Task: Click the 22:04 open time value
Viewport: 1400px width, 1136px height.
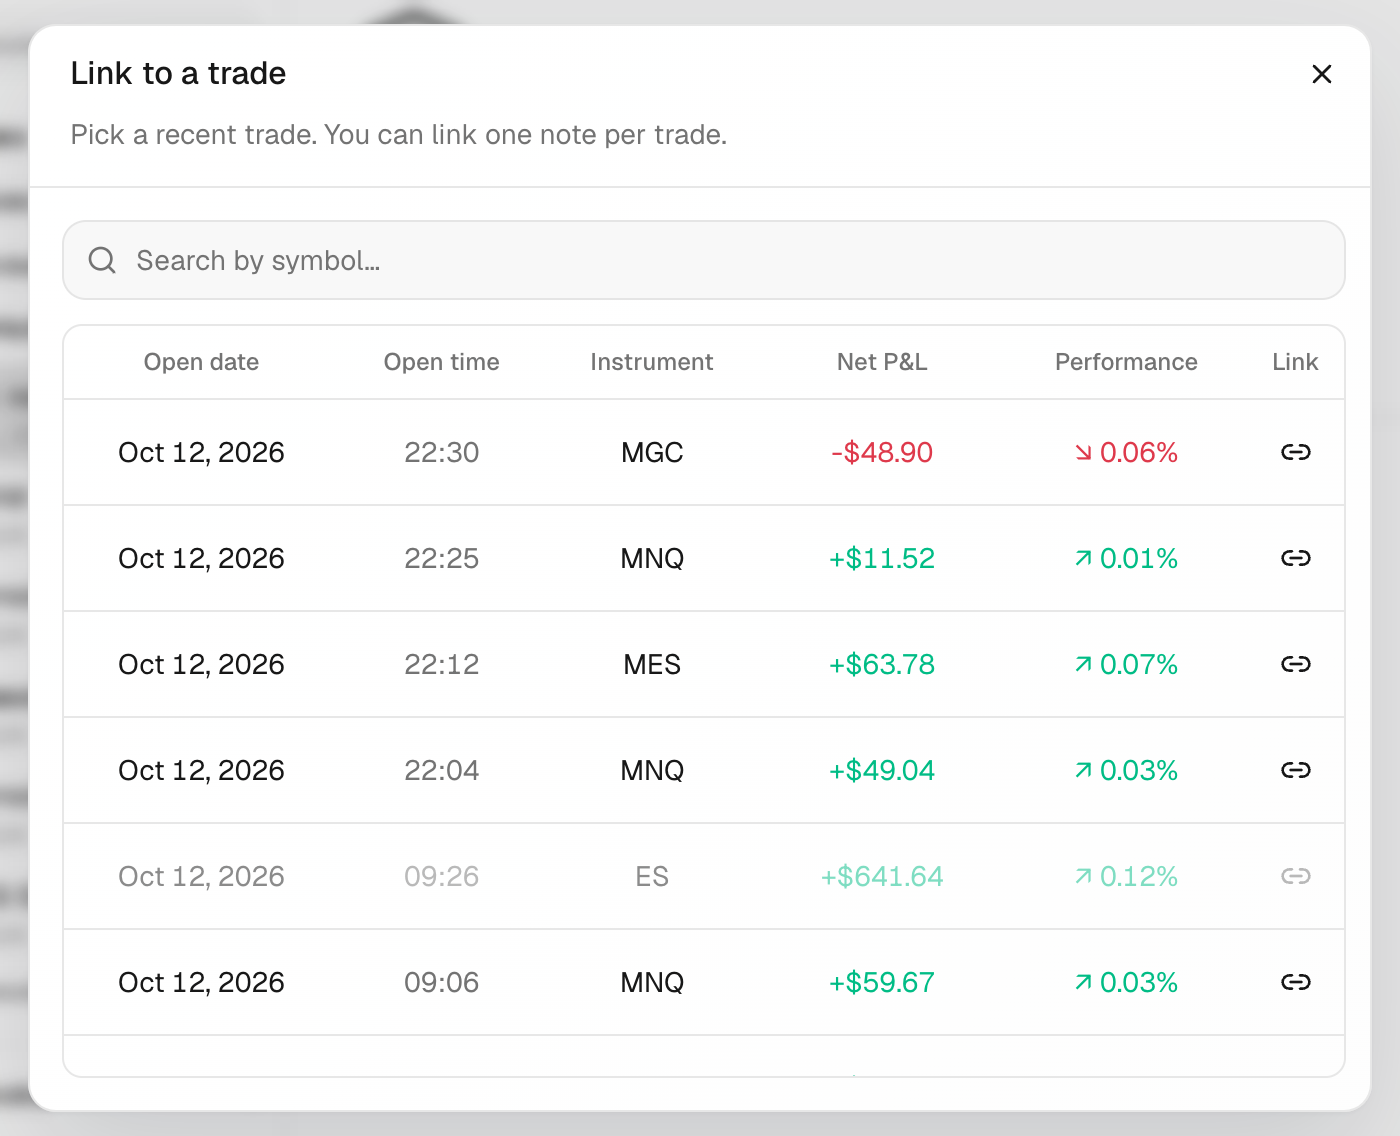Action: 441,770
